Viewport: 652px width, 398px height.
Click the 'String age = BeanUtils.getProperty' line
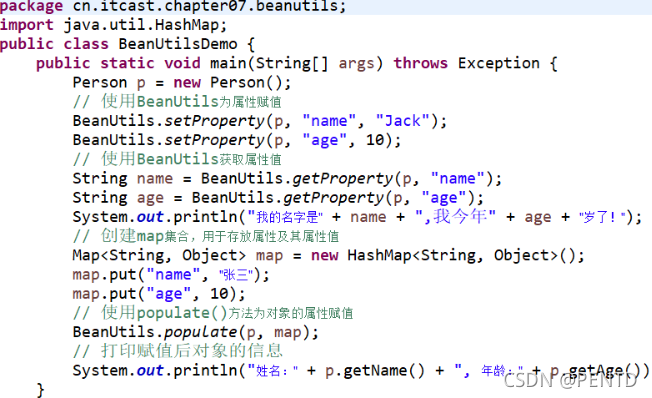[278, 198]
